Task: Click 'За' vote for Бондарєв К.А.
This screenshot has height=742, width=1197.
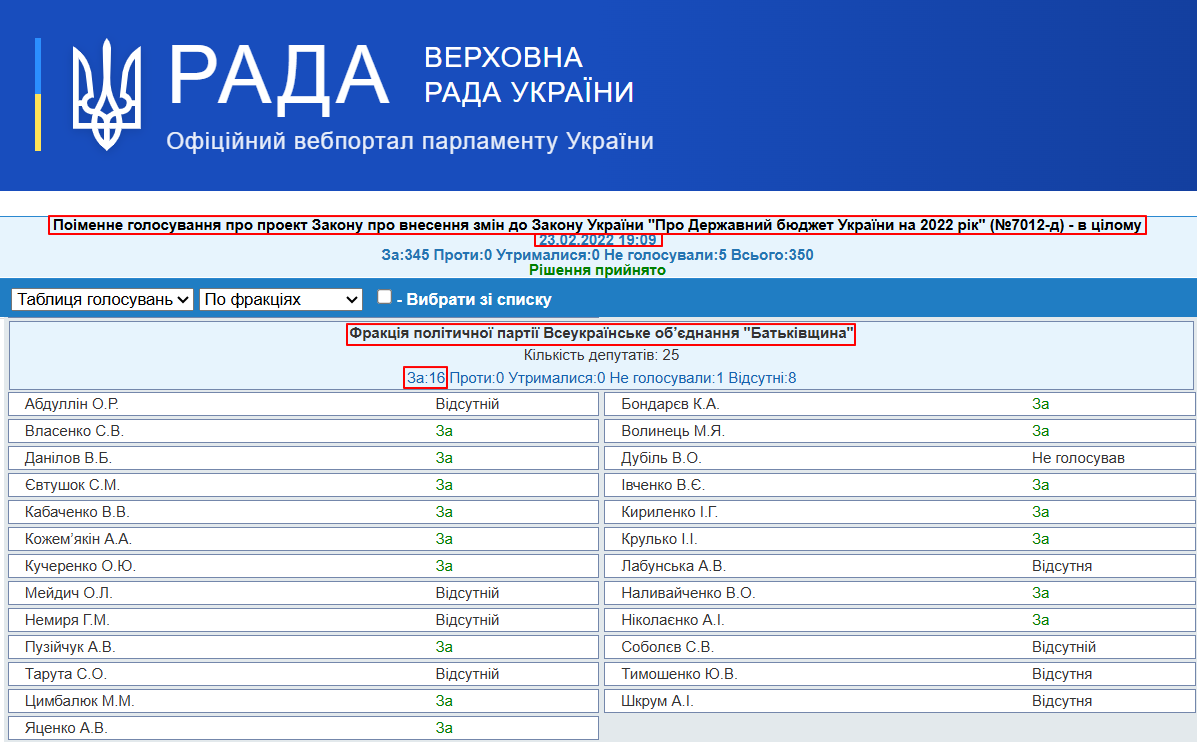Action: (1041, 404)
